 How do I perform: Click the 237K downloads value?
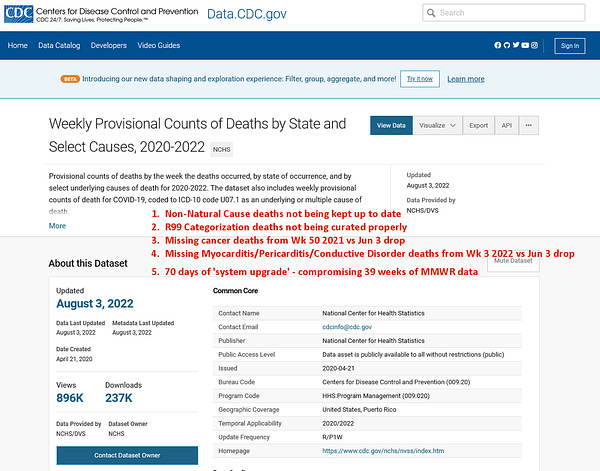tap(119, 398)
